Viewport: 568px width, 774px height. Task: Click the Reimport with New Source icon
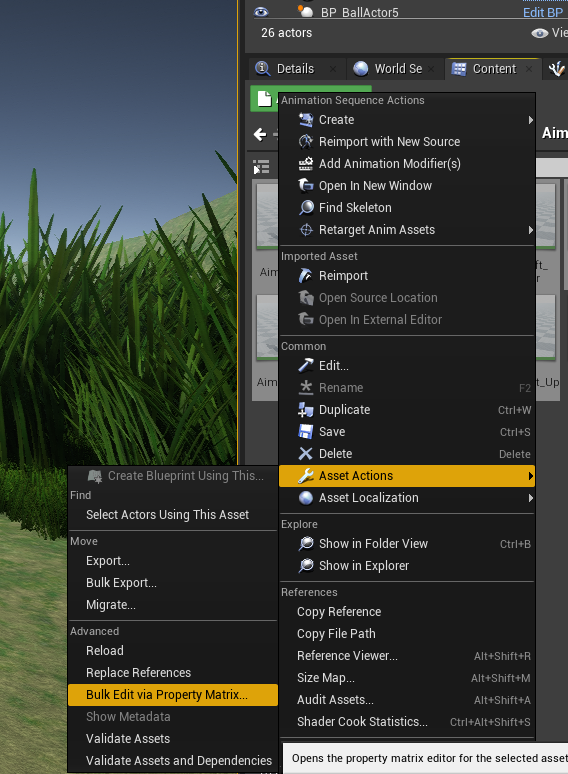tap(306, 142)
